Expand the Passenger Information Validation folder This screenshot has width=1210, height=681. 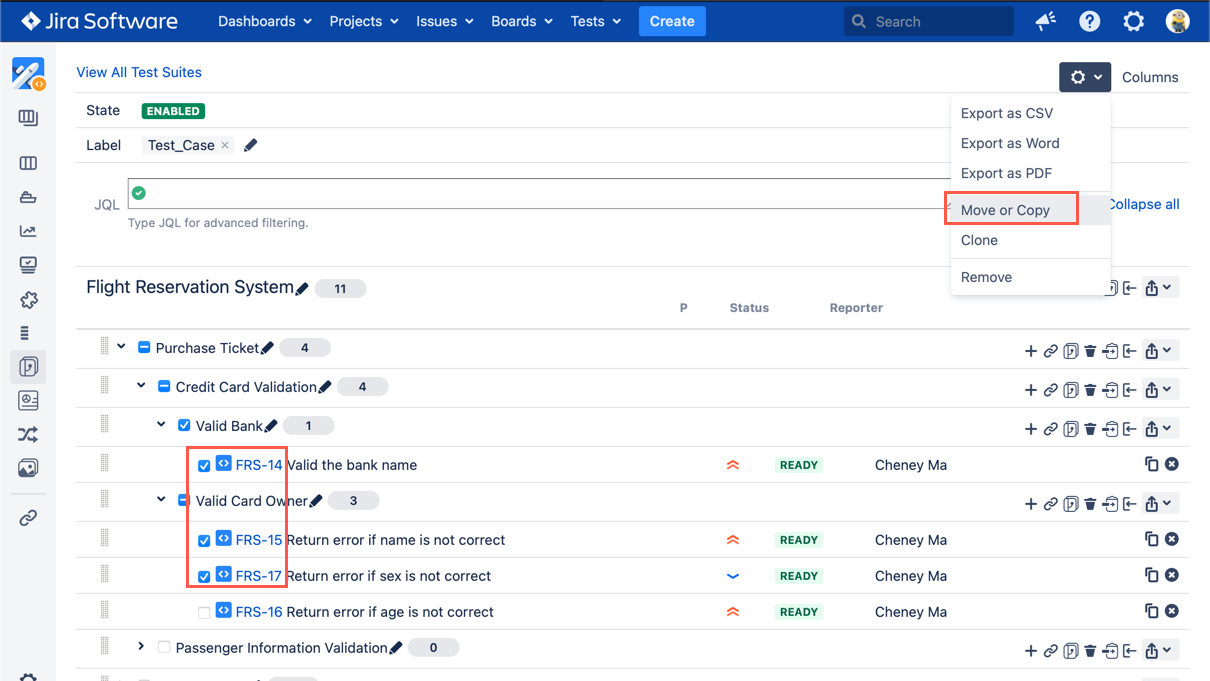pos(141,647)
